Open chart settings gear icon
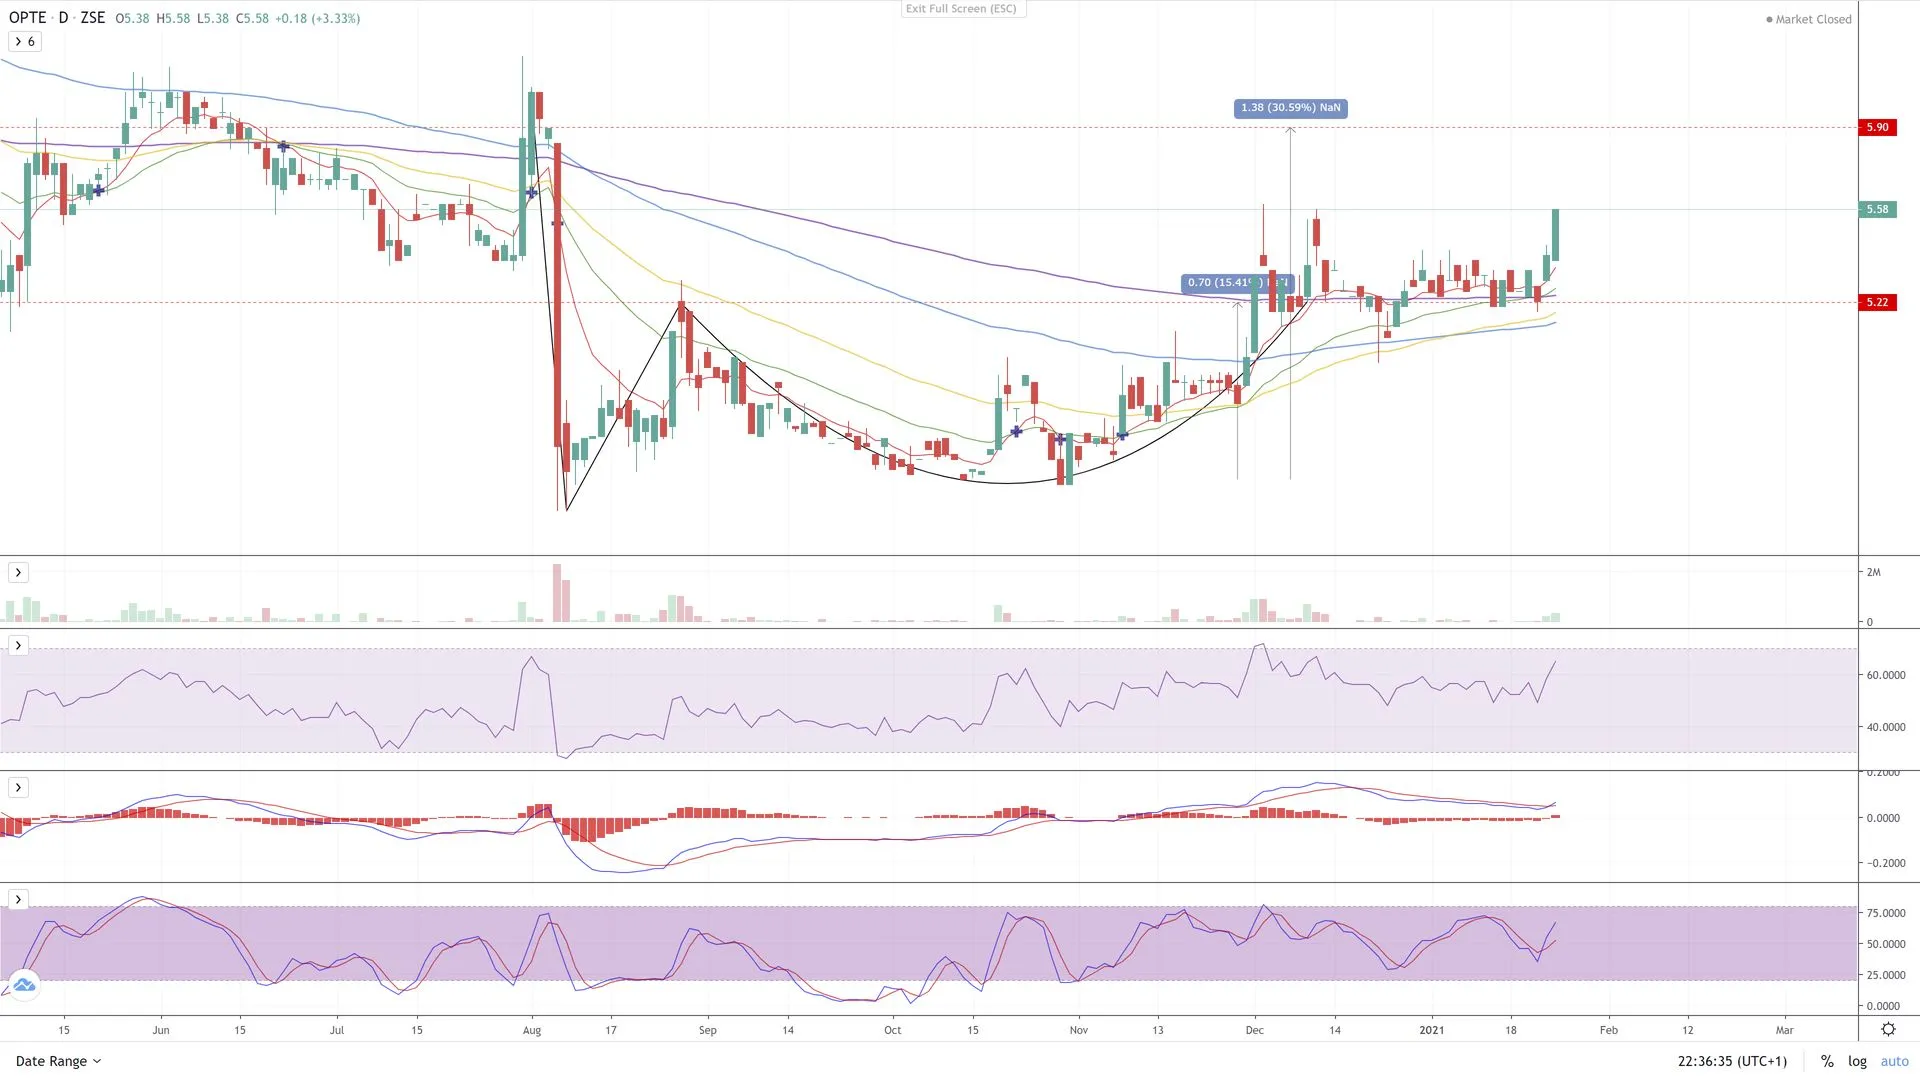Image resolution: width=1920 pixels, height=1080 pixels. pyautogui.click(x=1888, y=1029)
